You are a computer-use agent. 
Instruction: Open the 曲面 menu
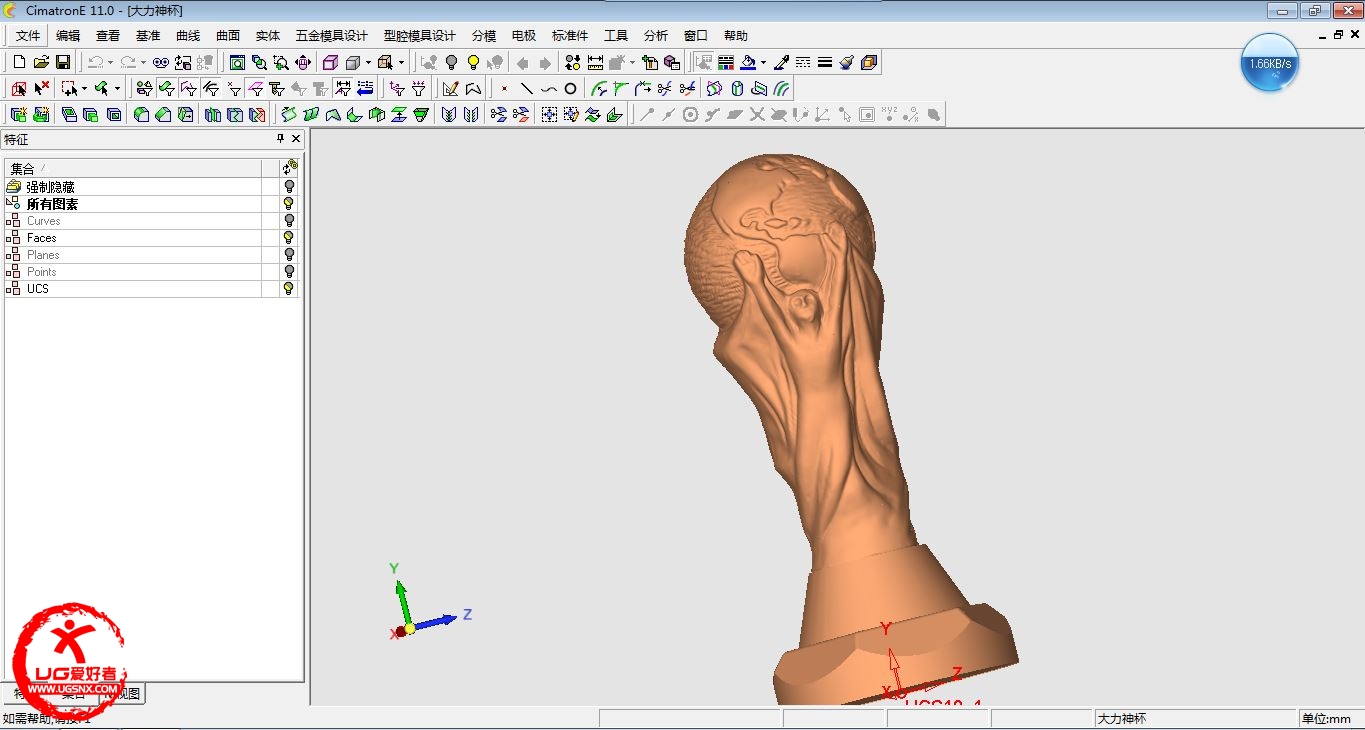pyautogui.click(x=228, y=36)
